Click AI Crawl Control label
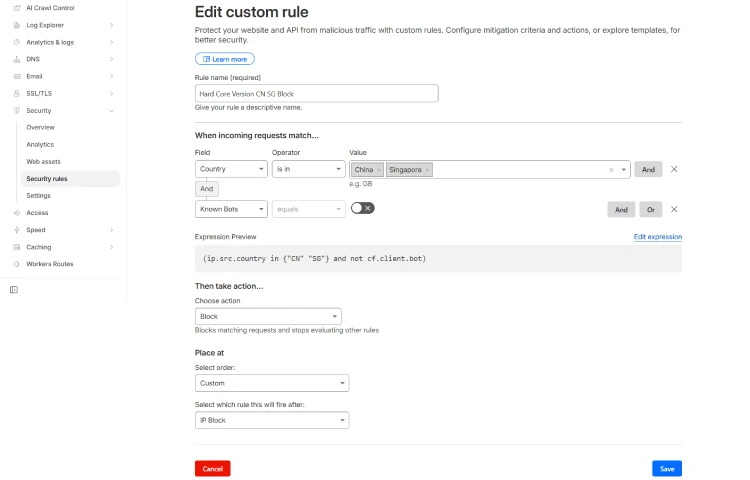The height and width of the screenshot is (480, 750). tap(50, 8)
